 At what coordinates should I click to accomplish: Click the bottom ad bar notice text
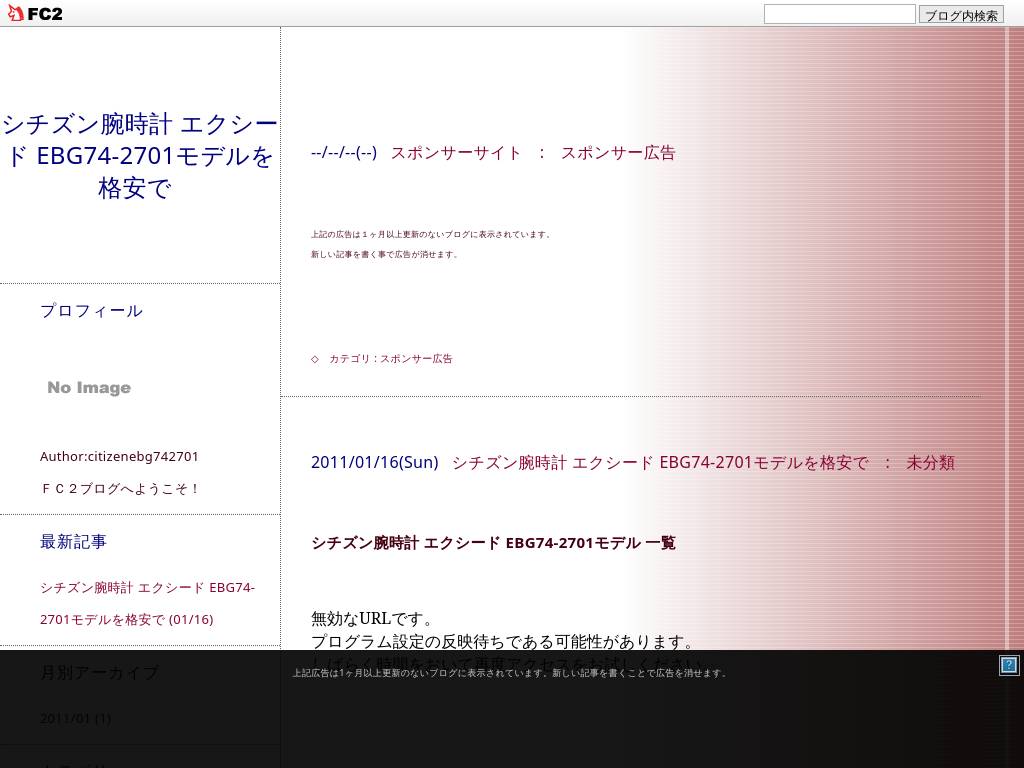pos(509,673)
